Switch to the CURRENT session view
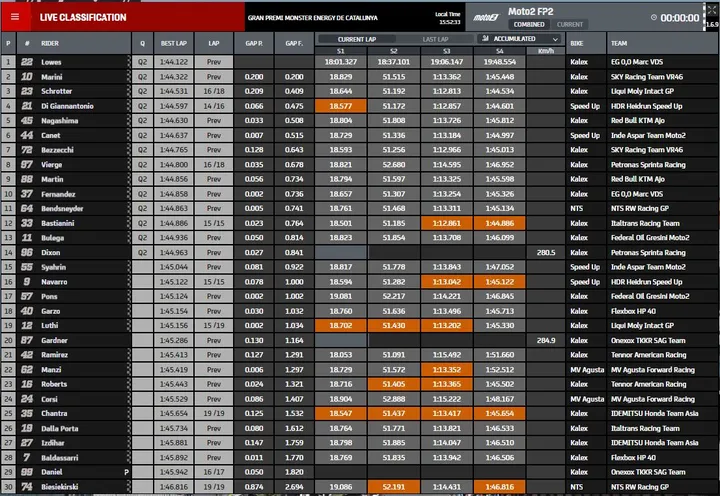This screenshot has width=720, height=496. [570, 24]
